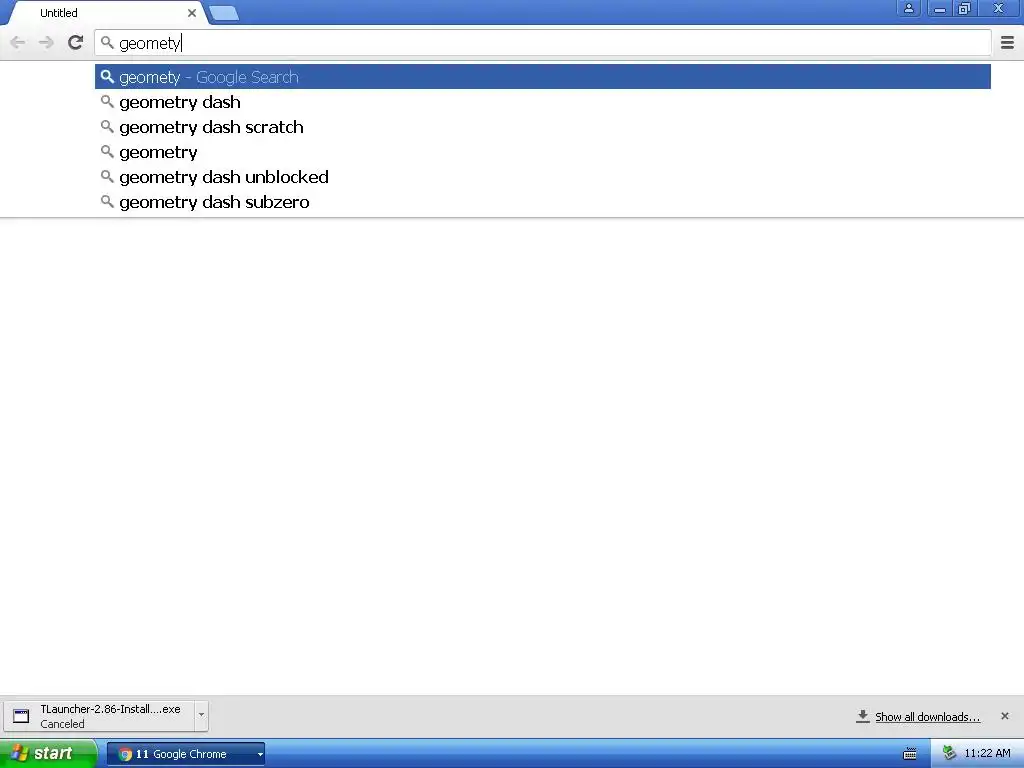The height and width of the screenshot is (768, 1024).
Task: Click safely remove hardware tray icon
Action: (950, 754)
